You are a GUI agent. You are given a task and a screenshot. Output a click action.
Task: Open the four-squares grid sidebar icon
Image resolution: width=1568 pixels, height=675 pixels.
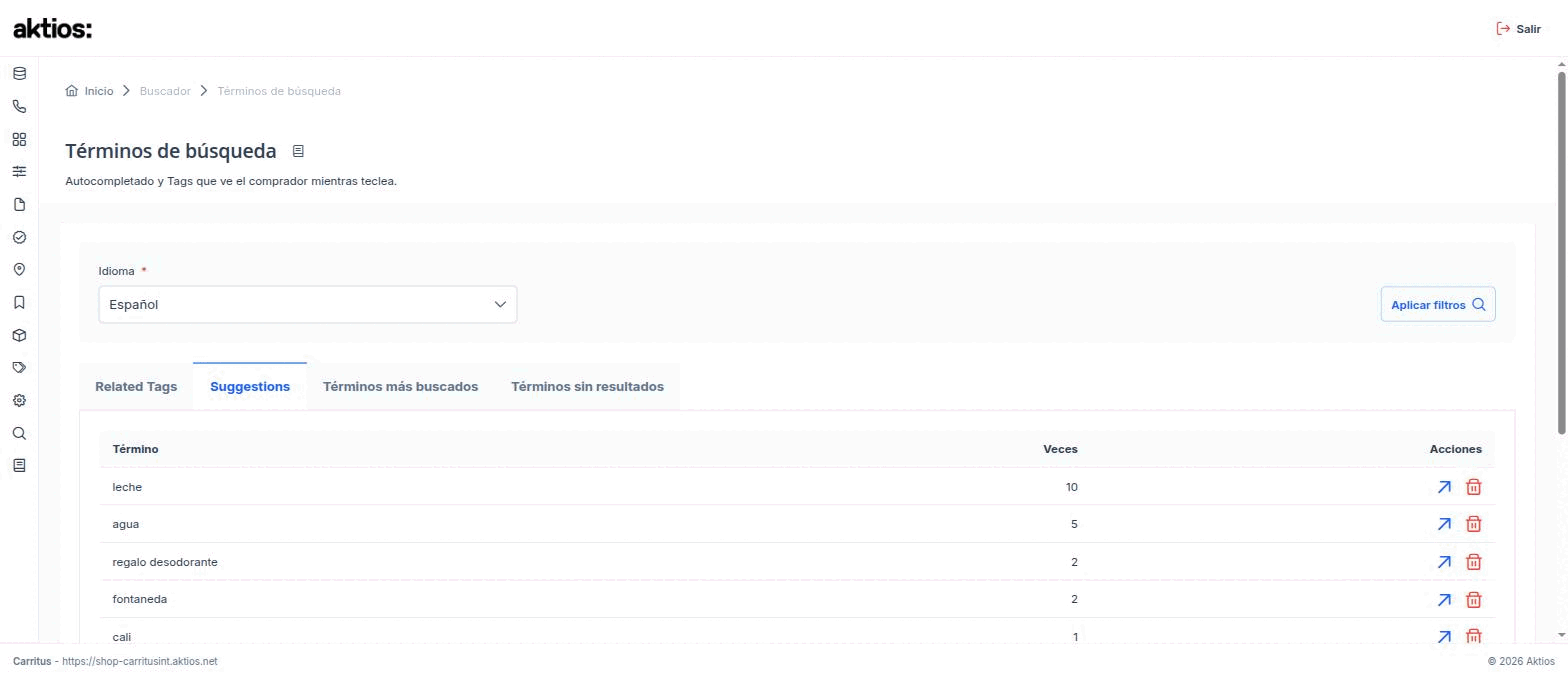[x=19, y=139]
